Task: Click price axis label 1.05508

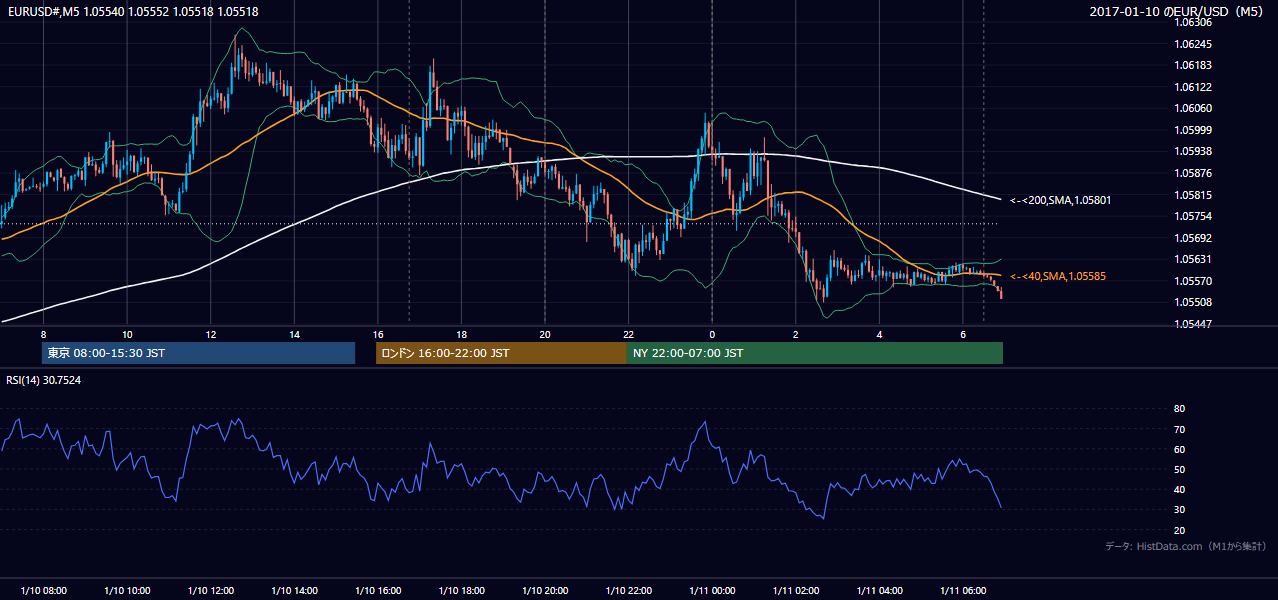Action: [x=1193, y=302]
